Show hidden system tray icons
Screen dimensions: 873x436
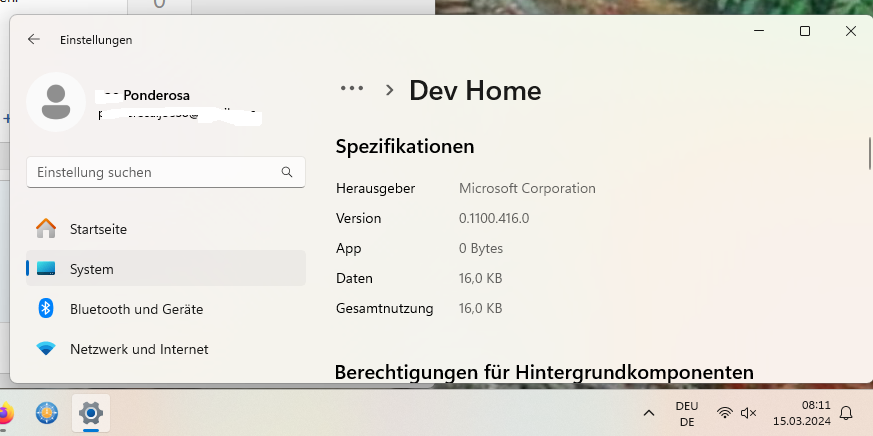(649, 412)
